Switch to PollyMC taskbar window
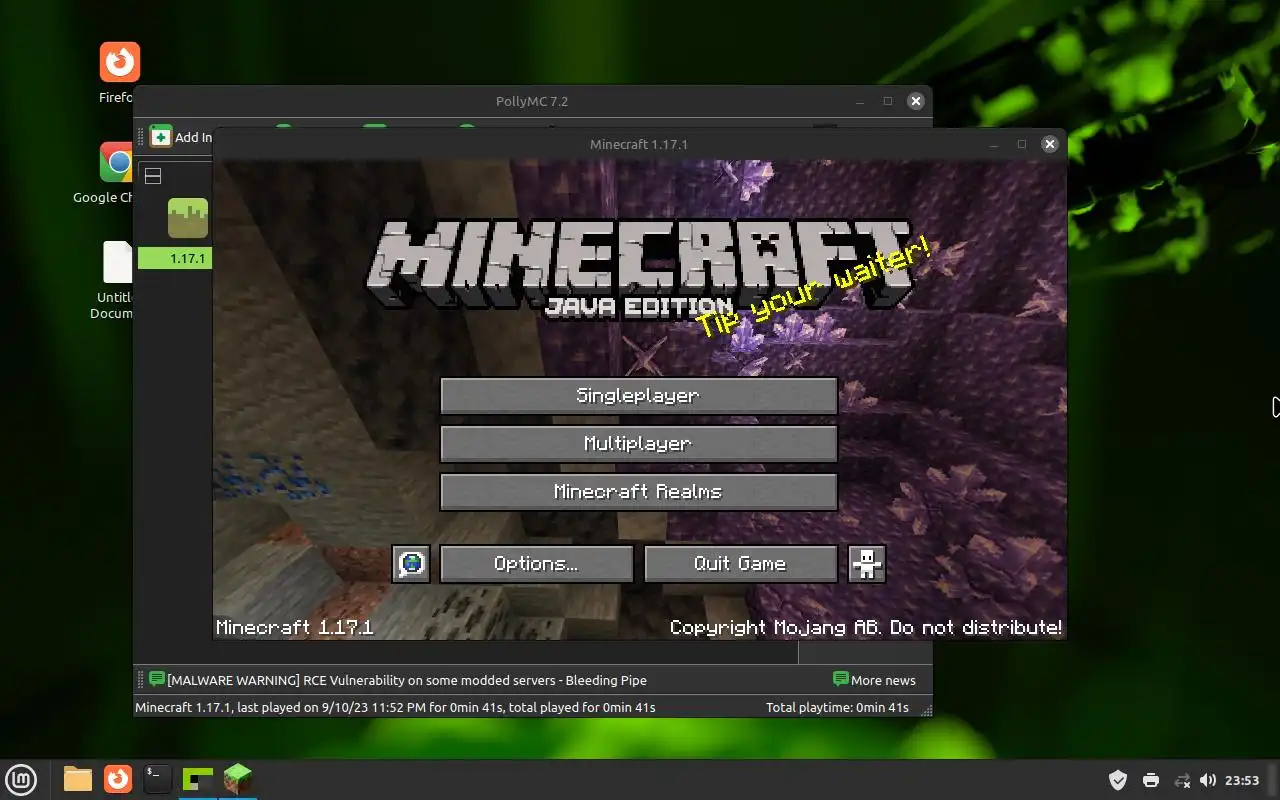 198,779
